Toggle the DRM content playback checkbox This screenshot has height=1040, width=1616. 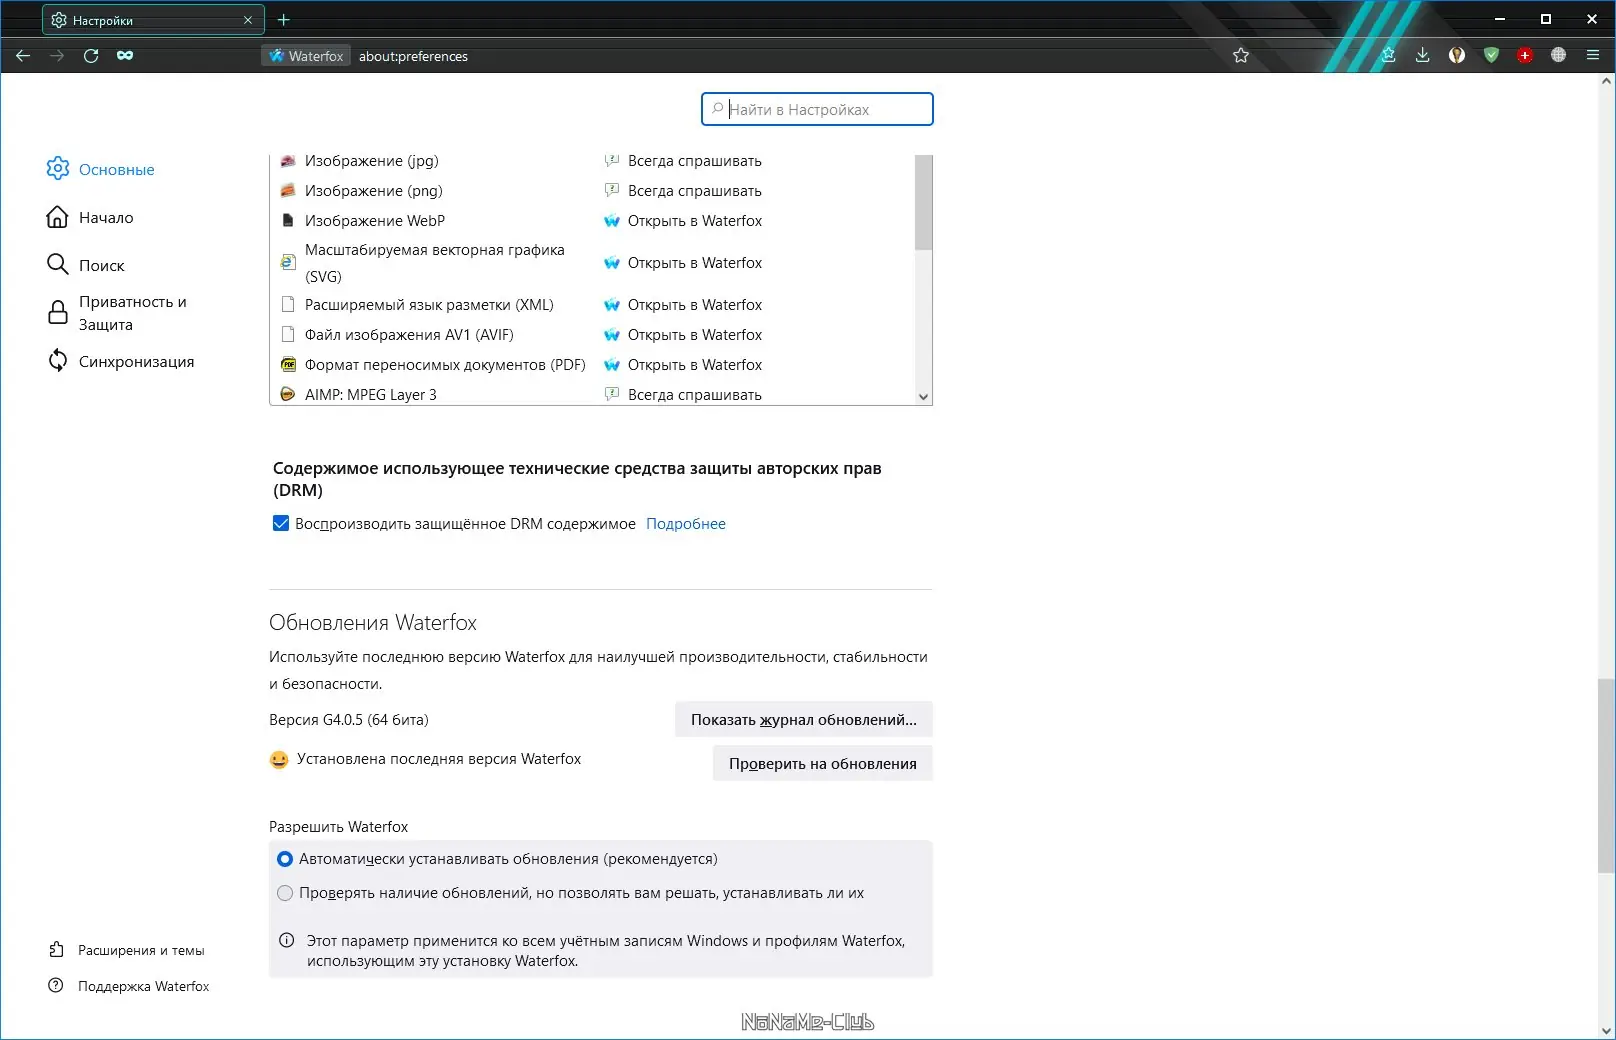[281, 523]
